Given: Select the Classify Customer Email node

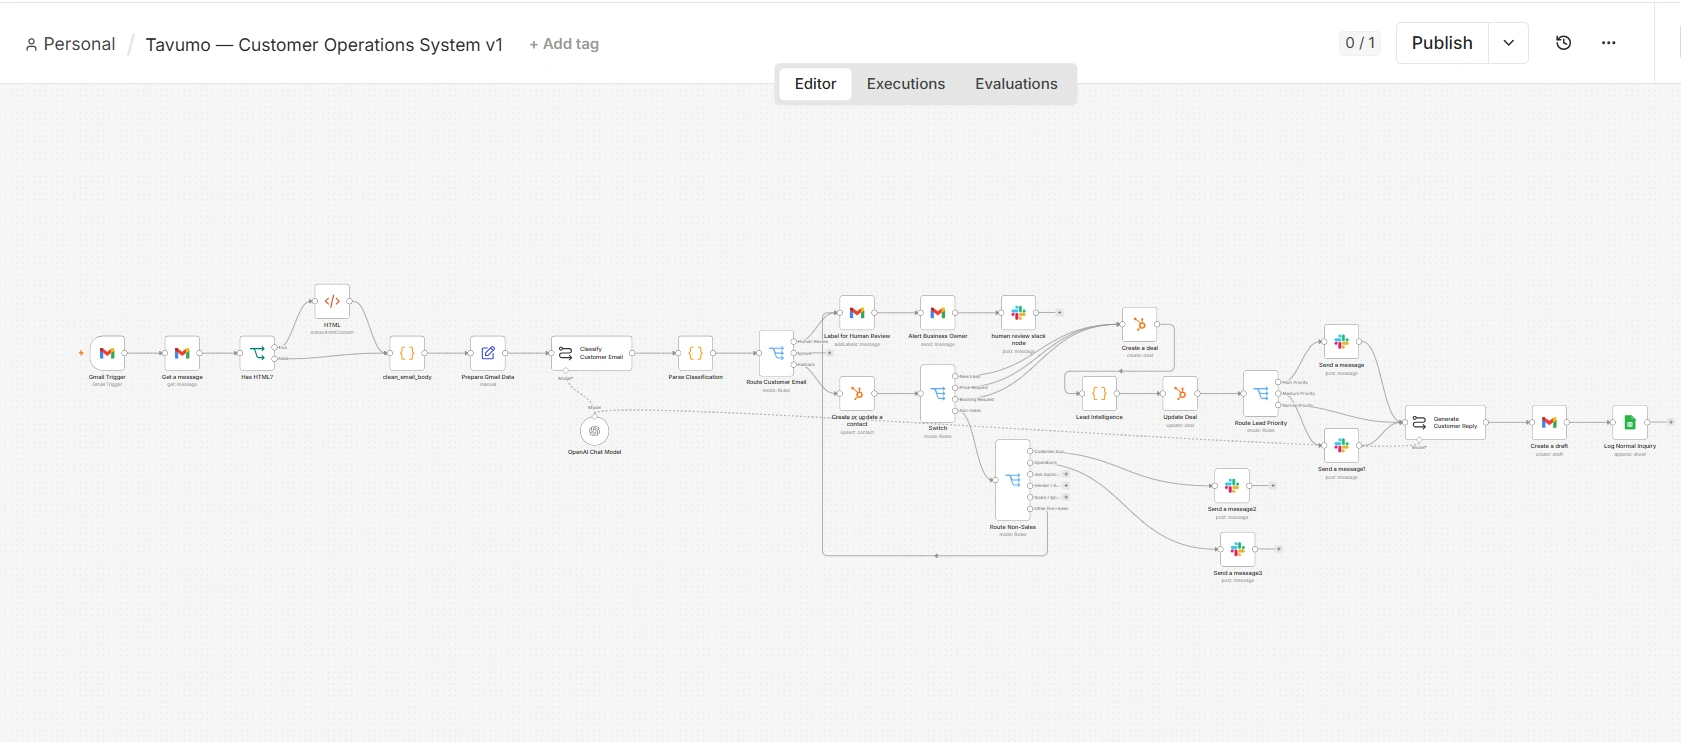Looking at the screenshot, I should (592, 353).
